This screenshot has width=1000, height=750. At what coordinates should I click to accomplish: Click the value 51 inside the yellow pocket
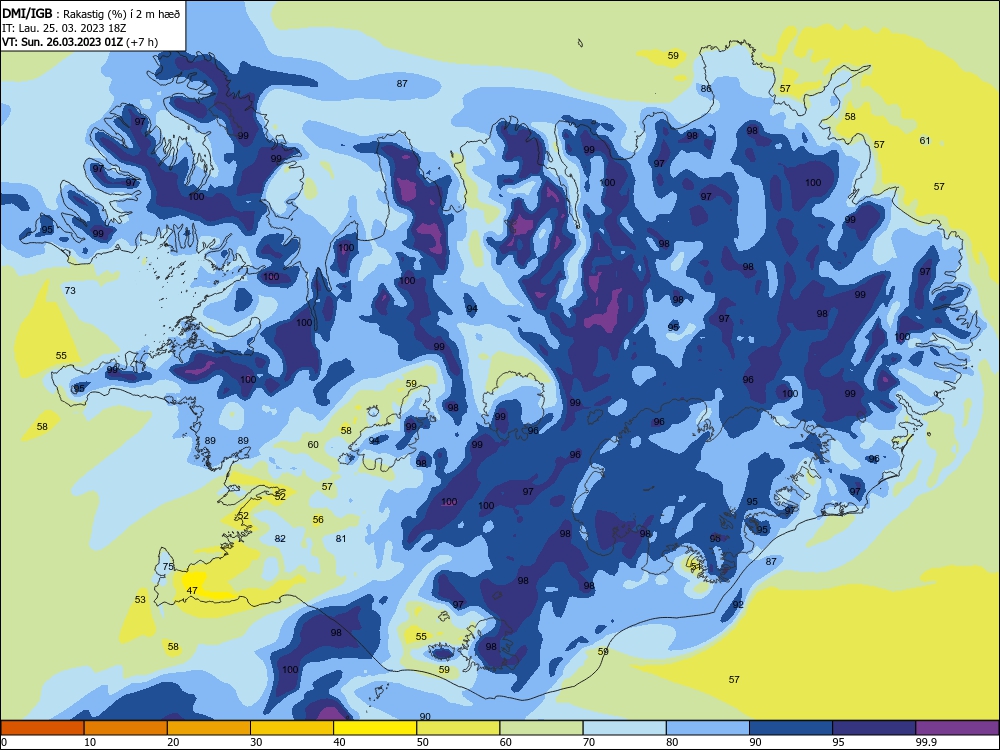696,566
